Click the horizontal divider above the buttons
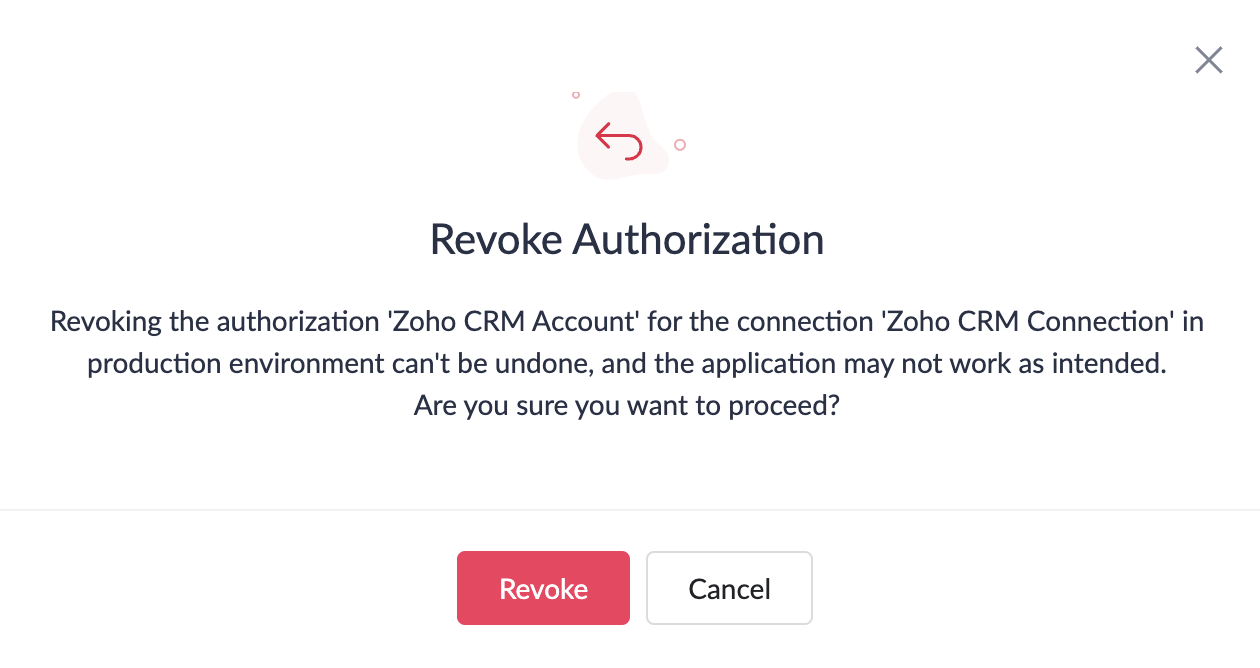 [x=630, y=510]
